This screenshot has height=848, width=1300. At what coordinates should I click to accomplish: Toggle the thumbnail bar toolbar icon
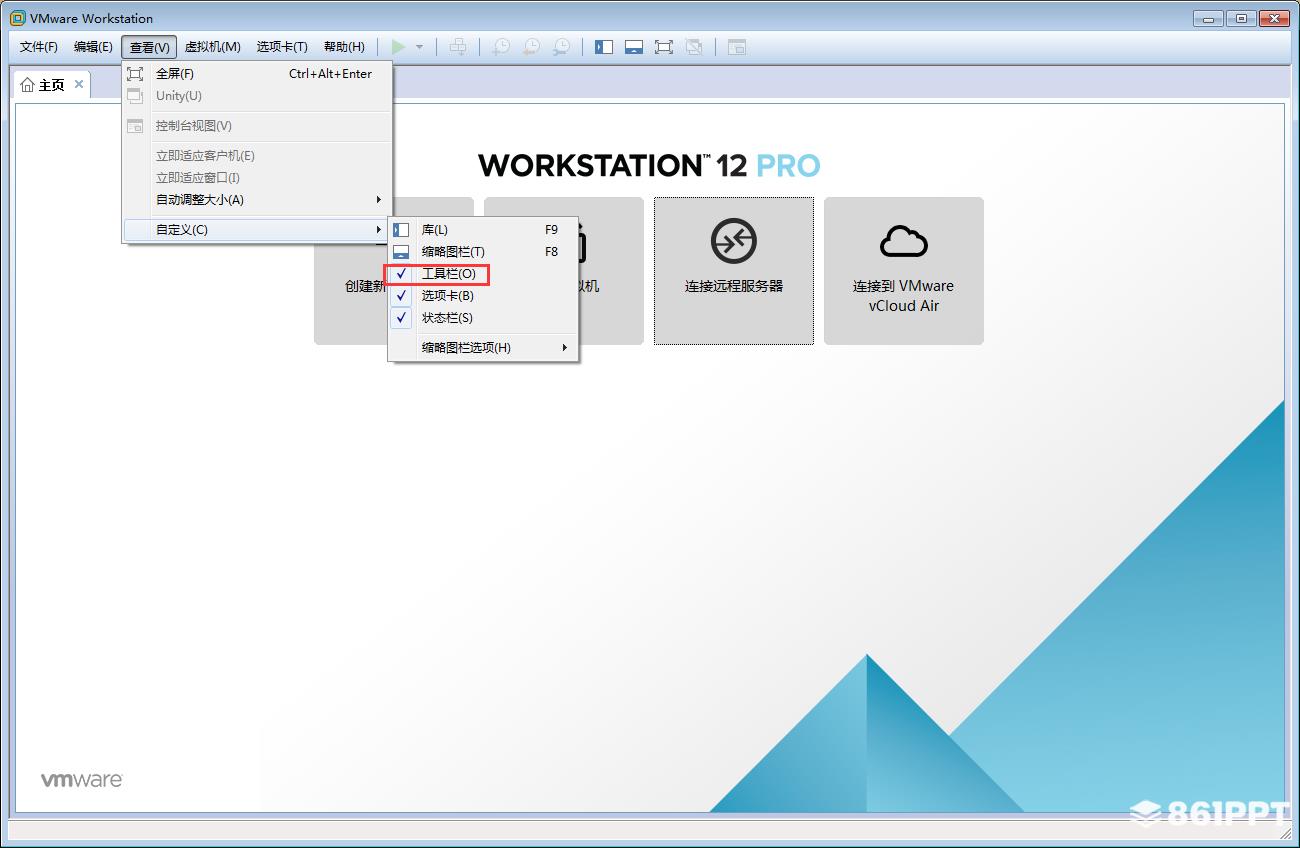click(x=634, y=47)
